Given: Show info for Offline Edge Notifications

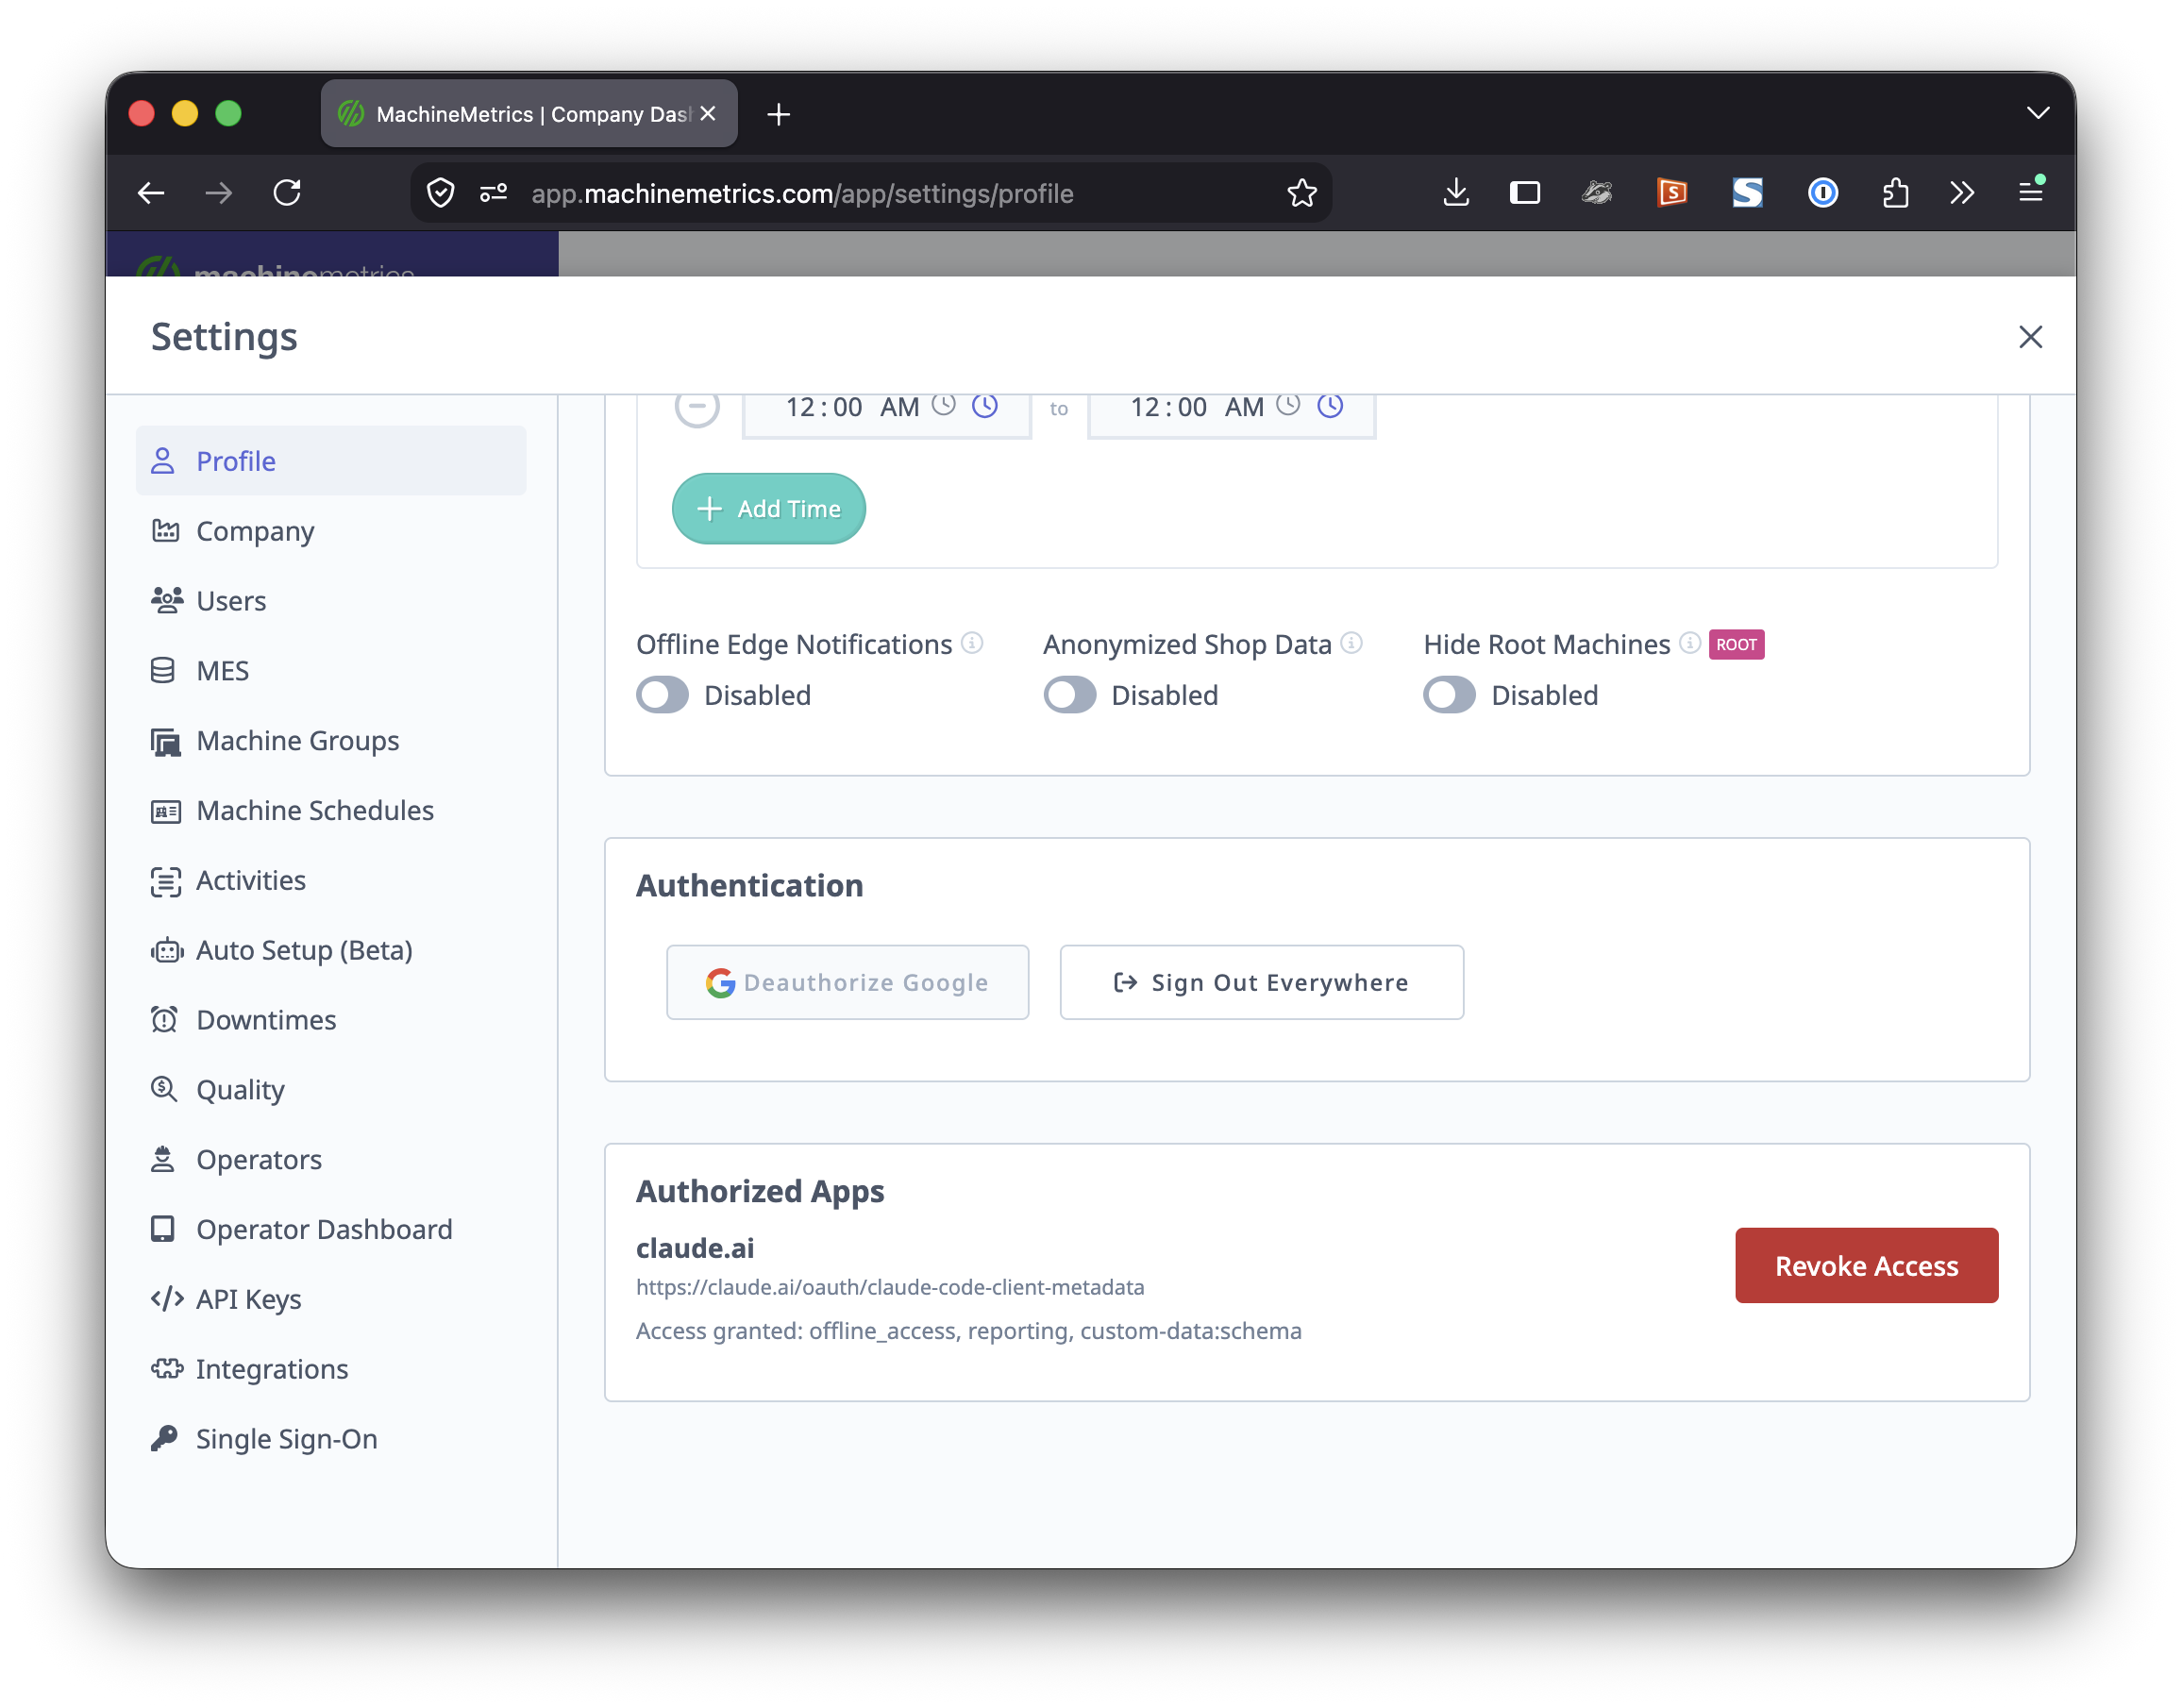Looking at the screenshot, I should coord(971,643).
